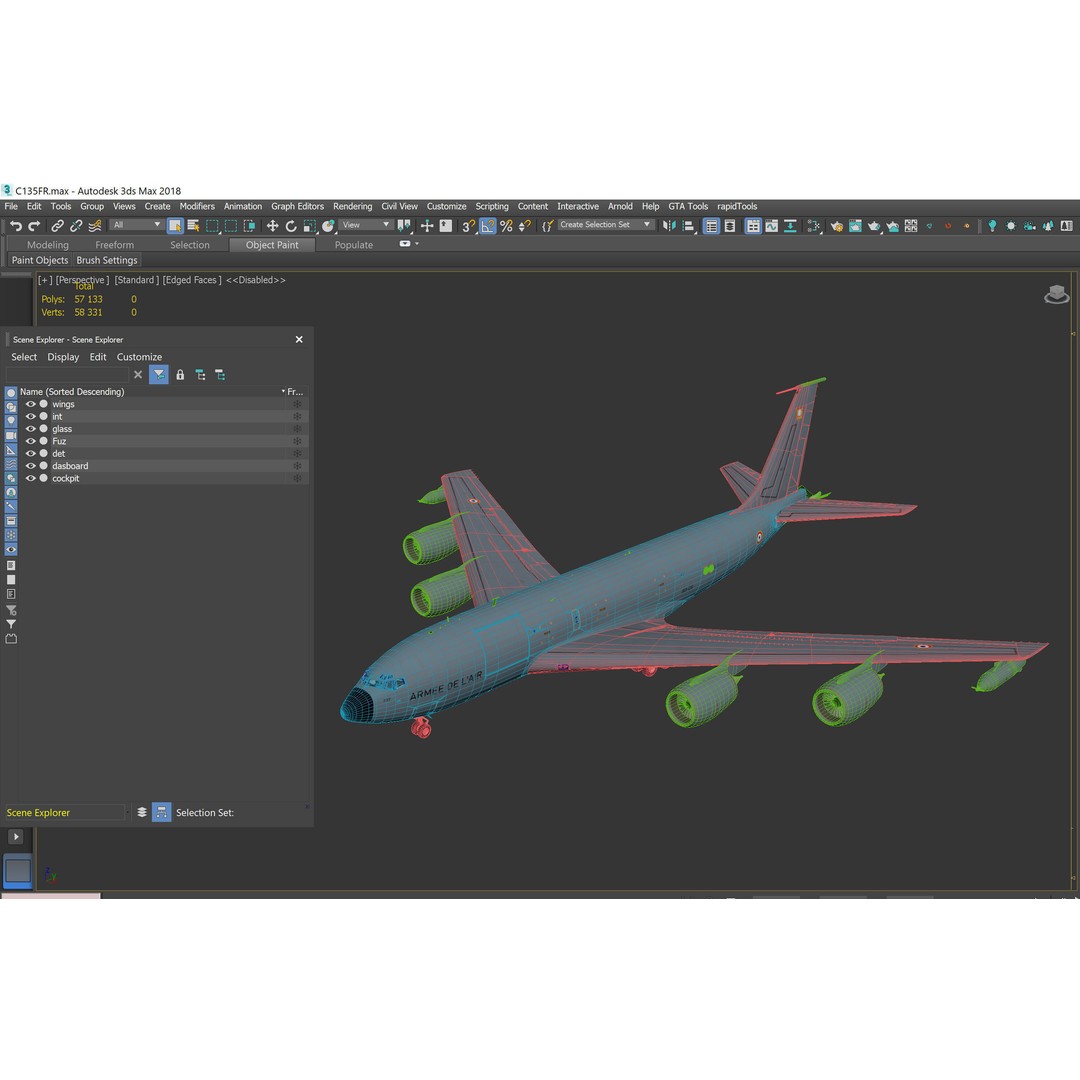Image resolution: width=1080 pixels, height=1080 pixels.
Task: Open Scene Explorer's Display menu
Action: pyautogui.click(x=63, y=357)
